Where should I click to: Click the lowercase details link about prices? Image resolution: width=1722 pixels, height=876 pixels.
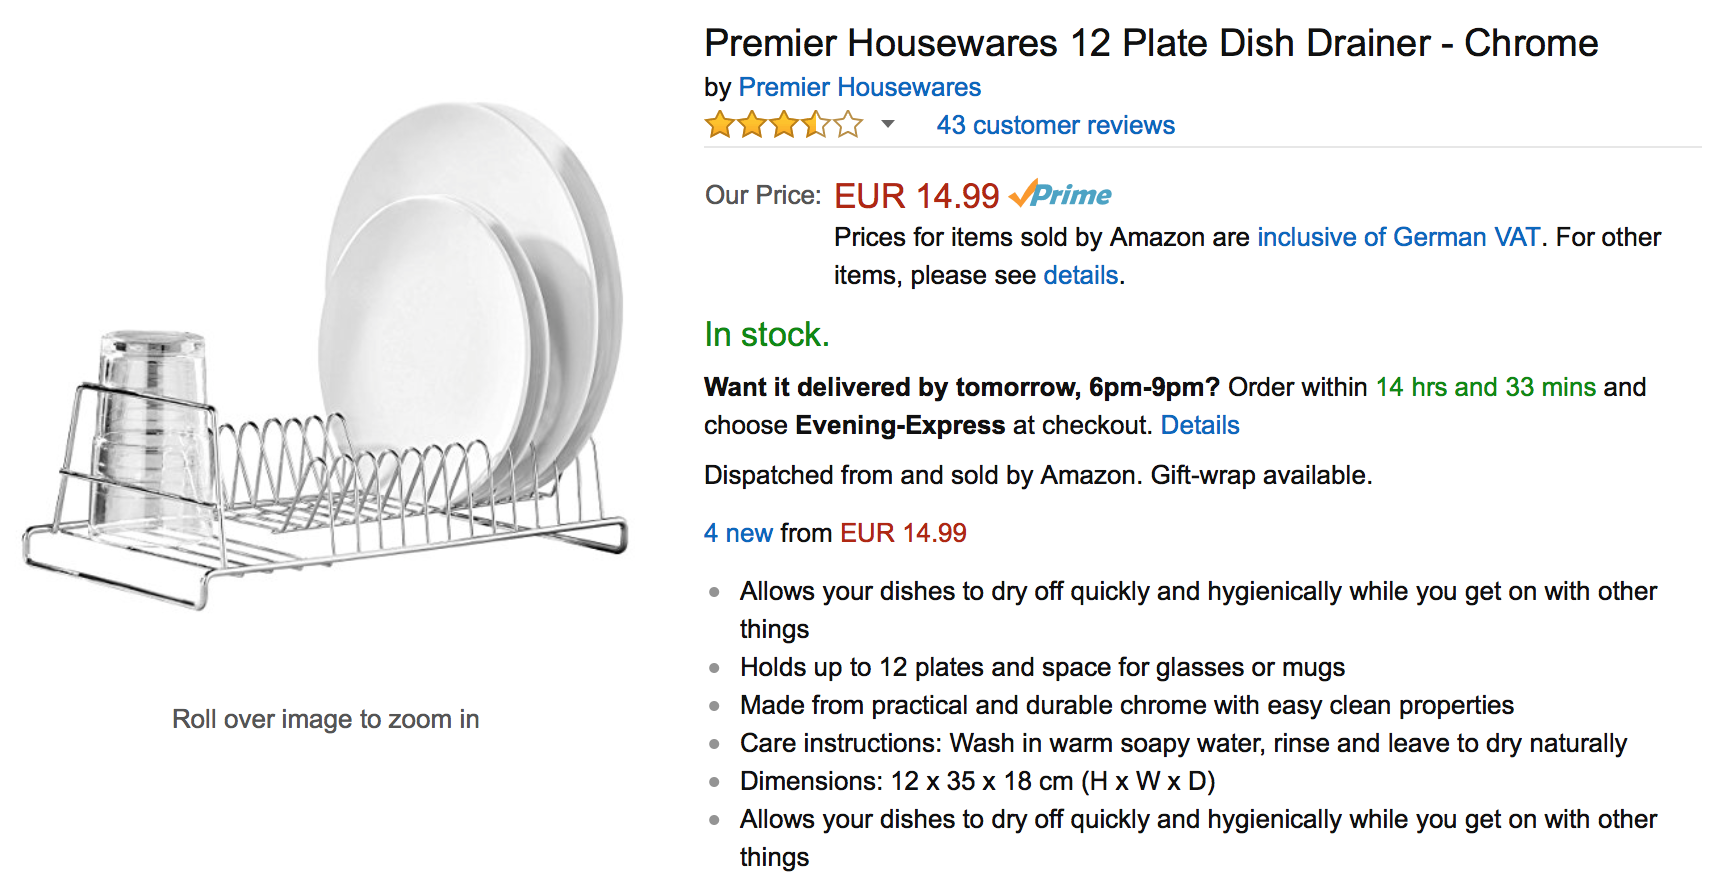[1080, 275]
